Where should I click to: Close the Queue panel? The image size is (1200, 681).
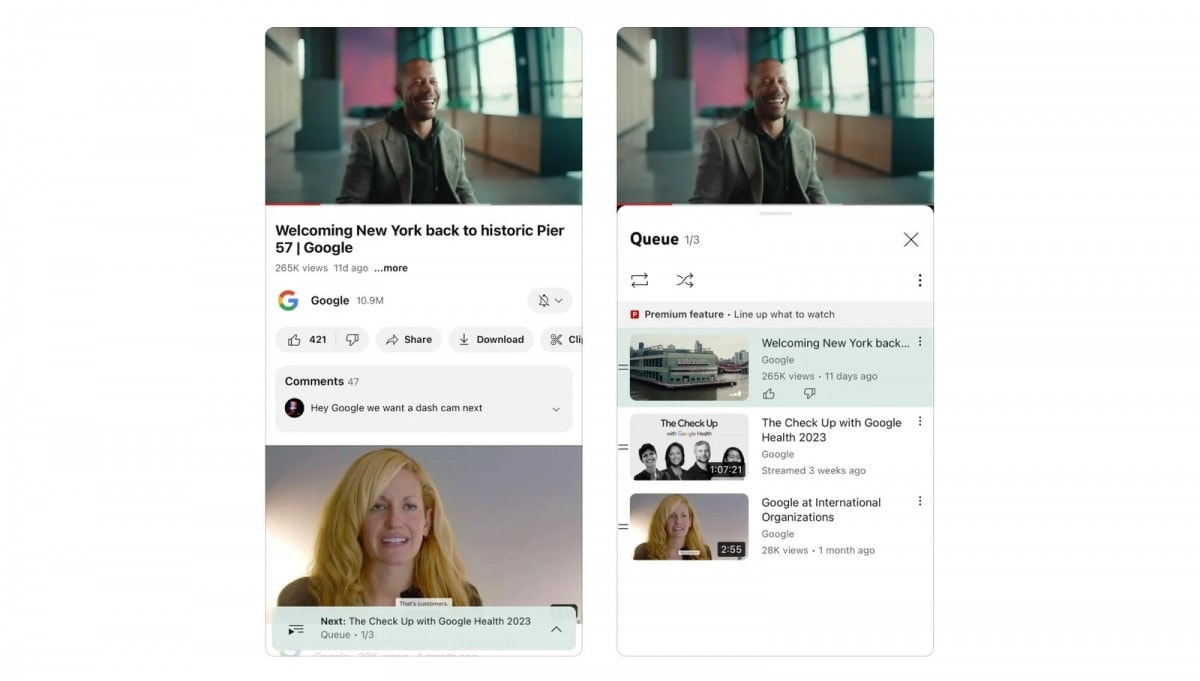[x=910, y=240]
